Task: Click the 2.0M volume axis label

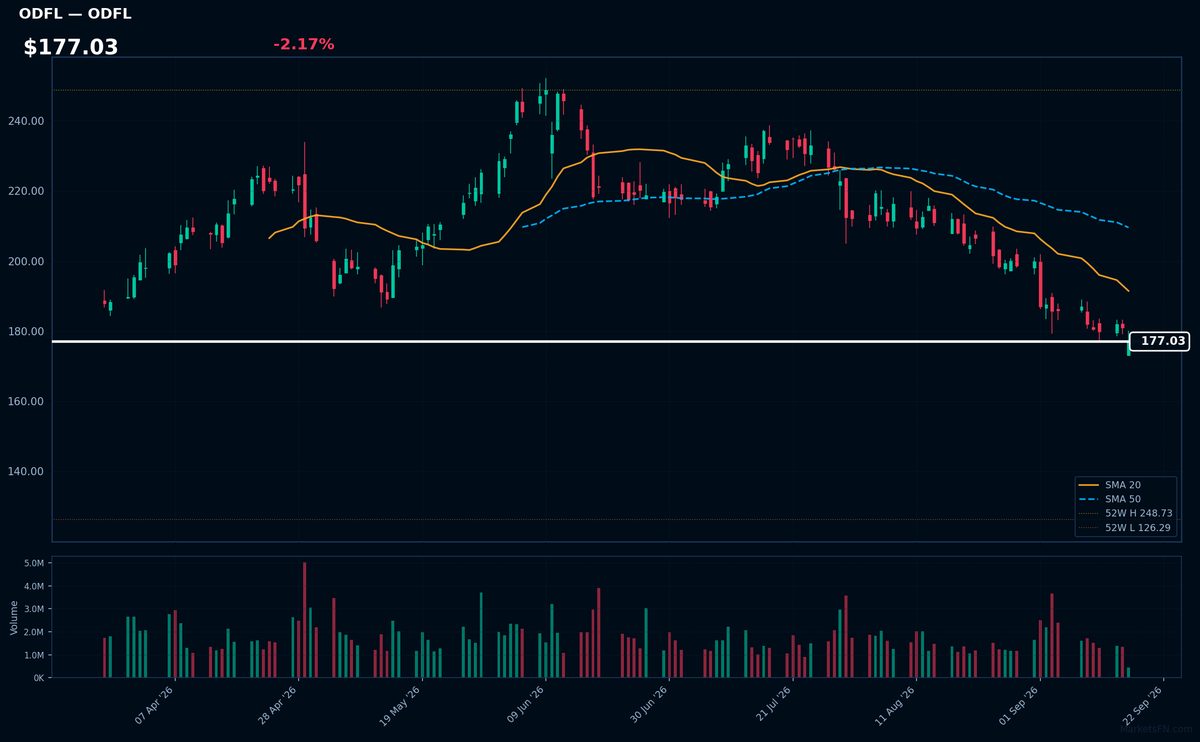Action: tap(35, 632)
